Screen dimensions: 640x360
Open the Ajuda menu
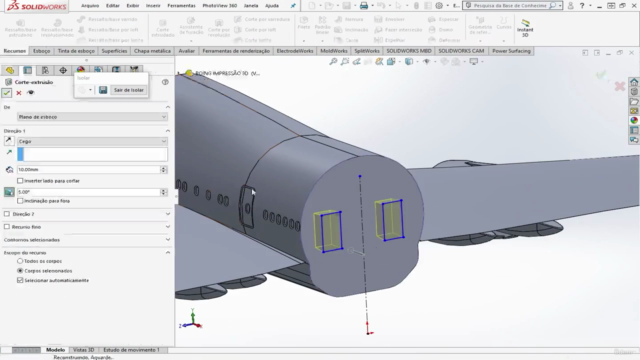pyautogui.click(x=272, y=6)
